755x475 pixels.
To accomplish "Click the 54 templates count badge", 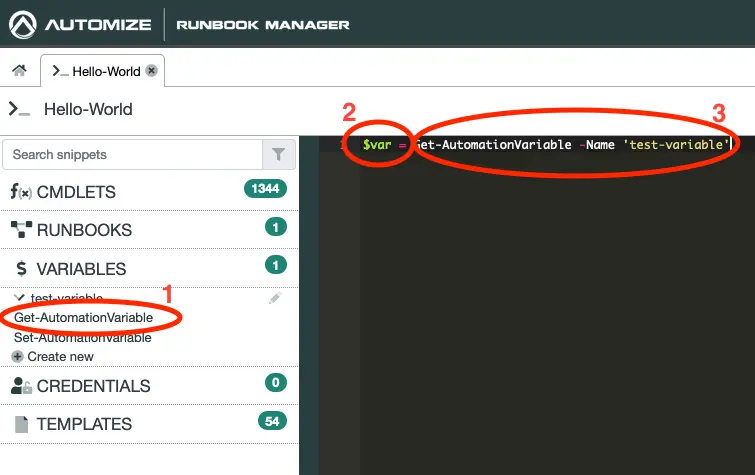I will coord(273,421).
